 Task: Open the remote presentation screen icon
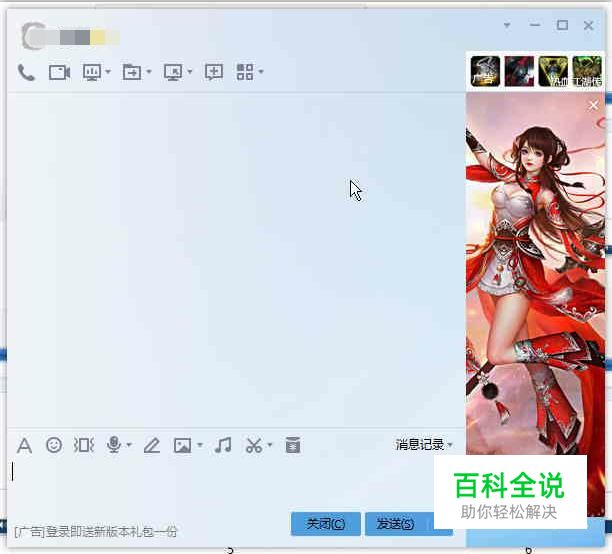click(x=92, y=72)
